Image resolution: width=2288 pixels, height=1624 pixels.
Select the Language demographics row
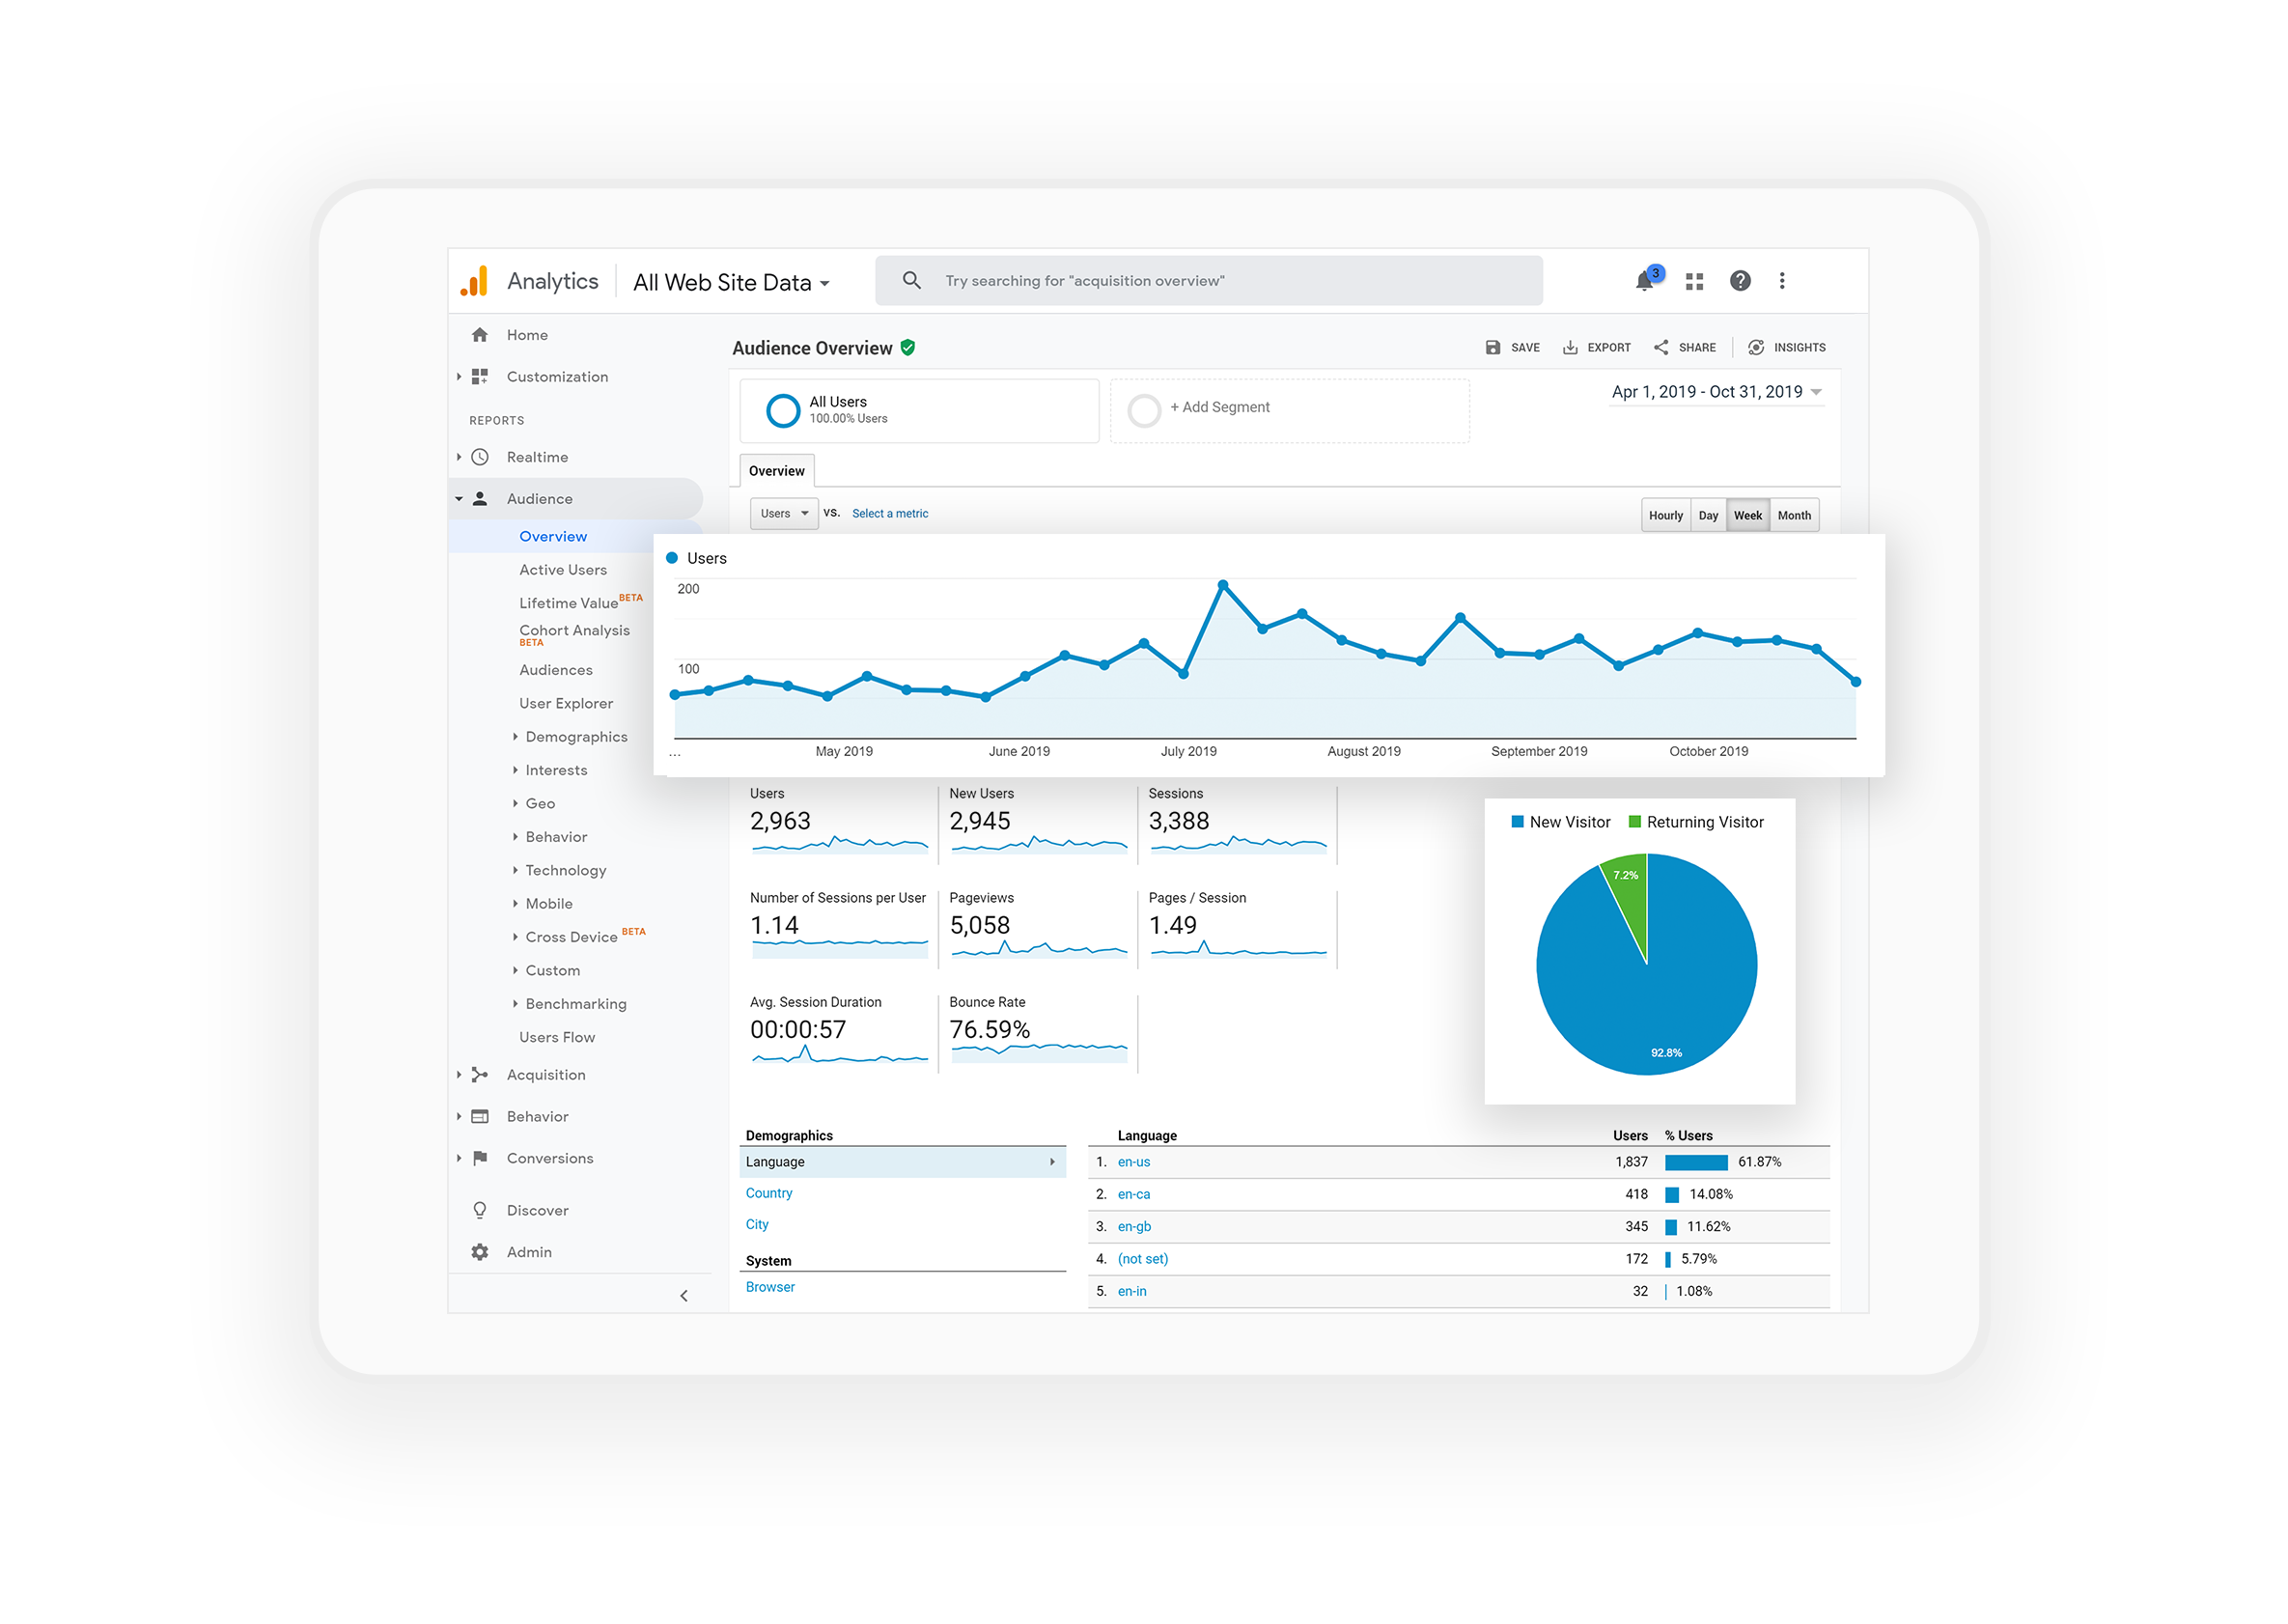coord(902,1163)
